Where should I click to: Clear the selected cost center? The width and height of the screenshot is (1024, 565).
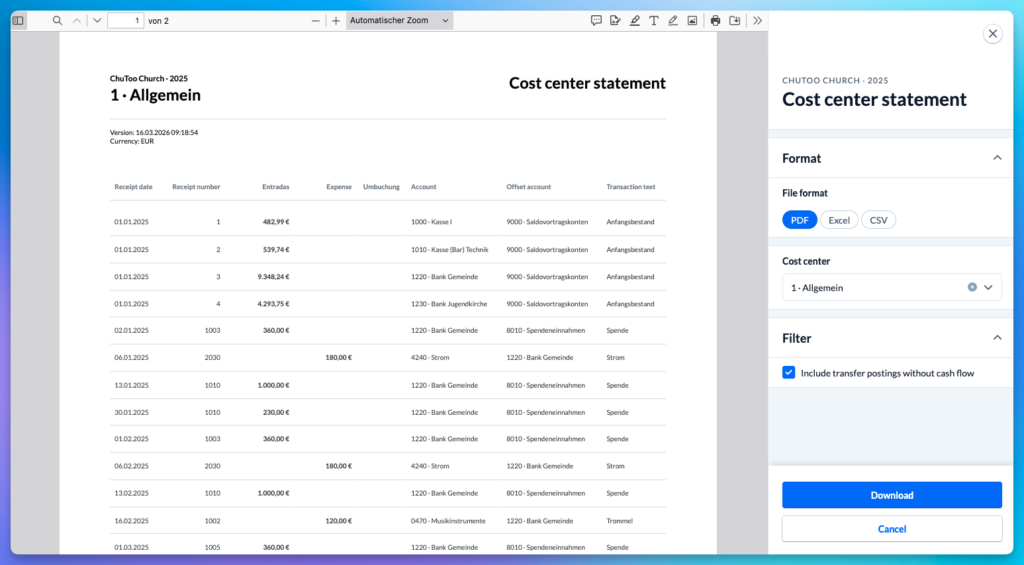tap(972, 287)
